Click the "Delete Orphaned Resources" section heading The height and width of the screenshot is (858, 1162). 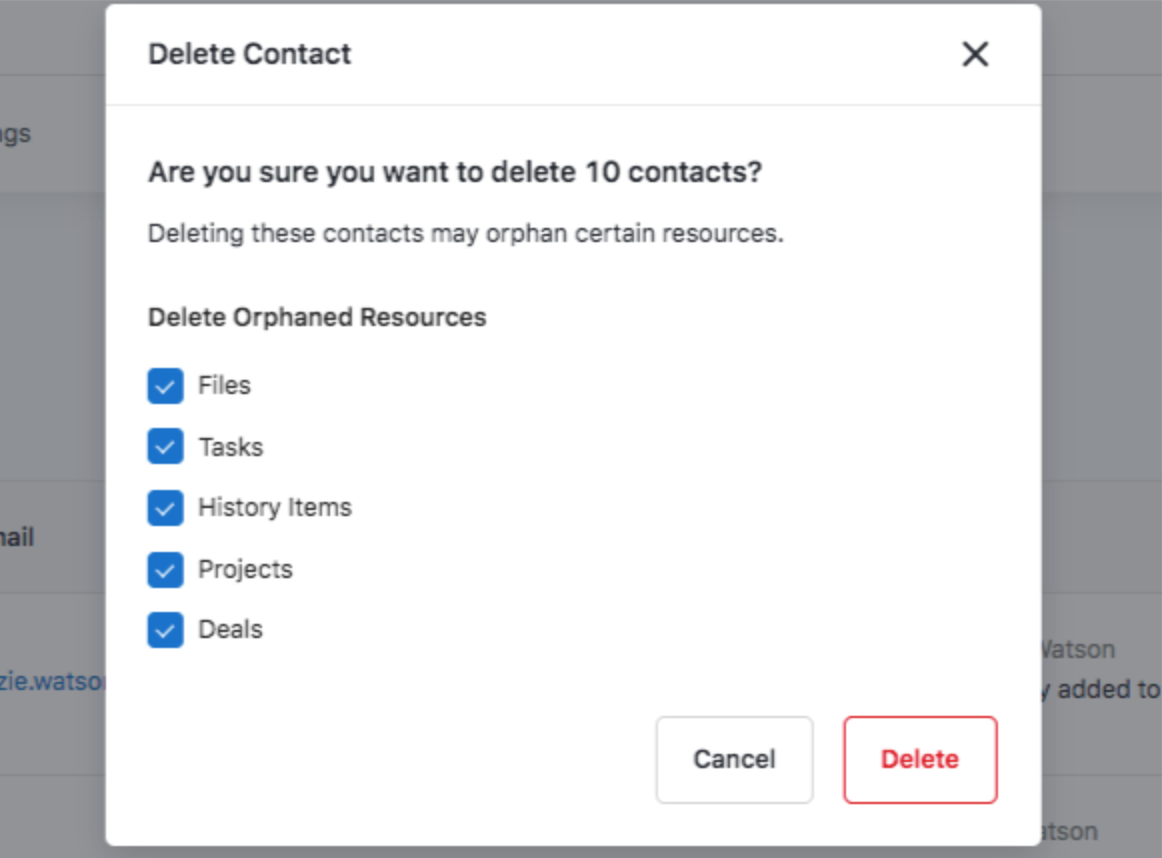pos(317,318)
